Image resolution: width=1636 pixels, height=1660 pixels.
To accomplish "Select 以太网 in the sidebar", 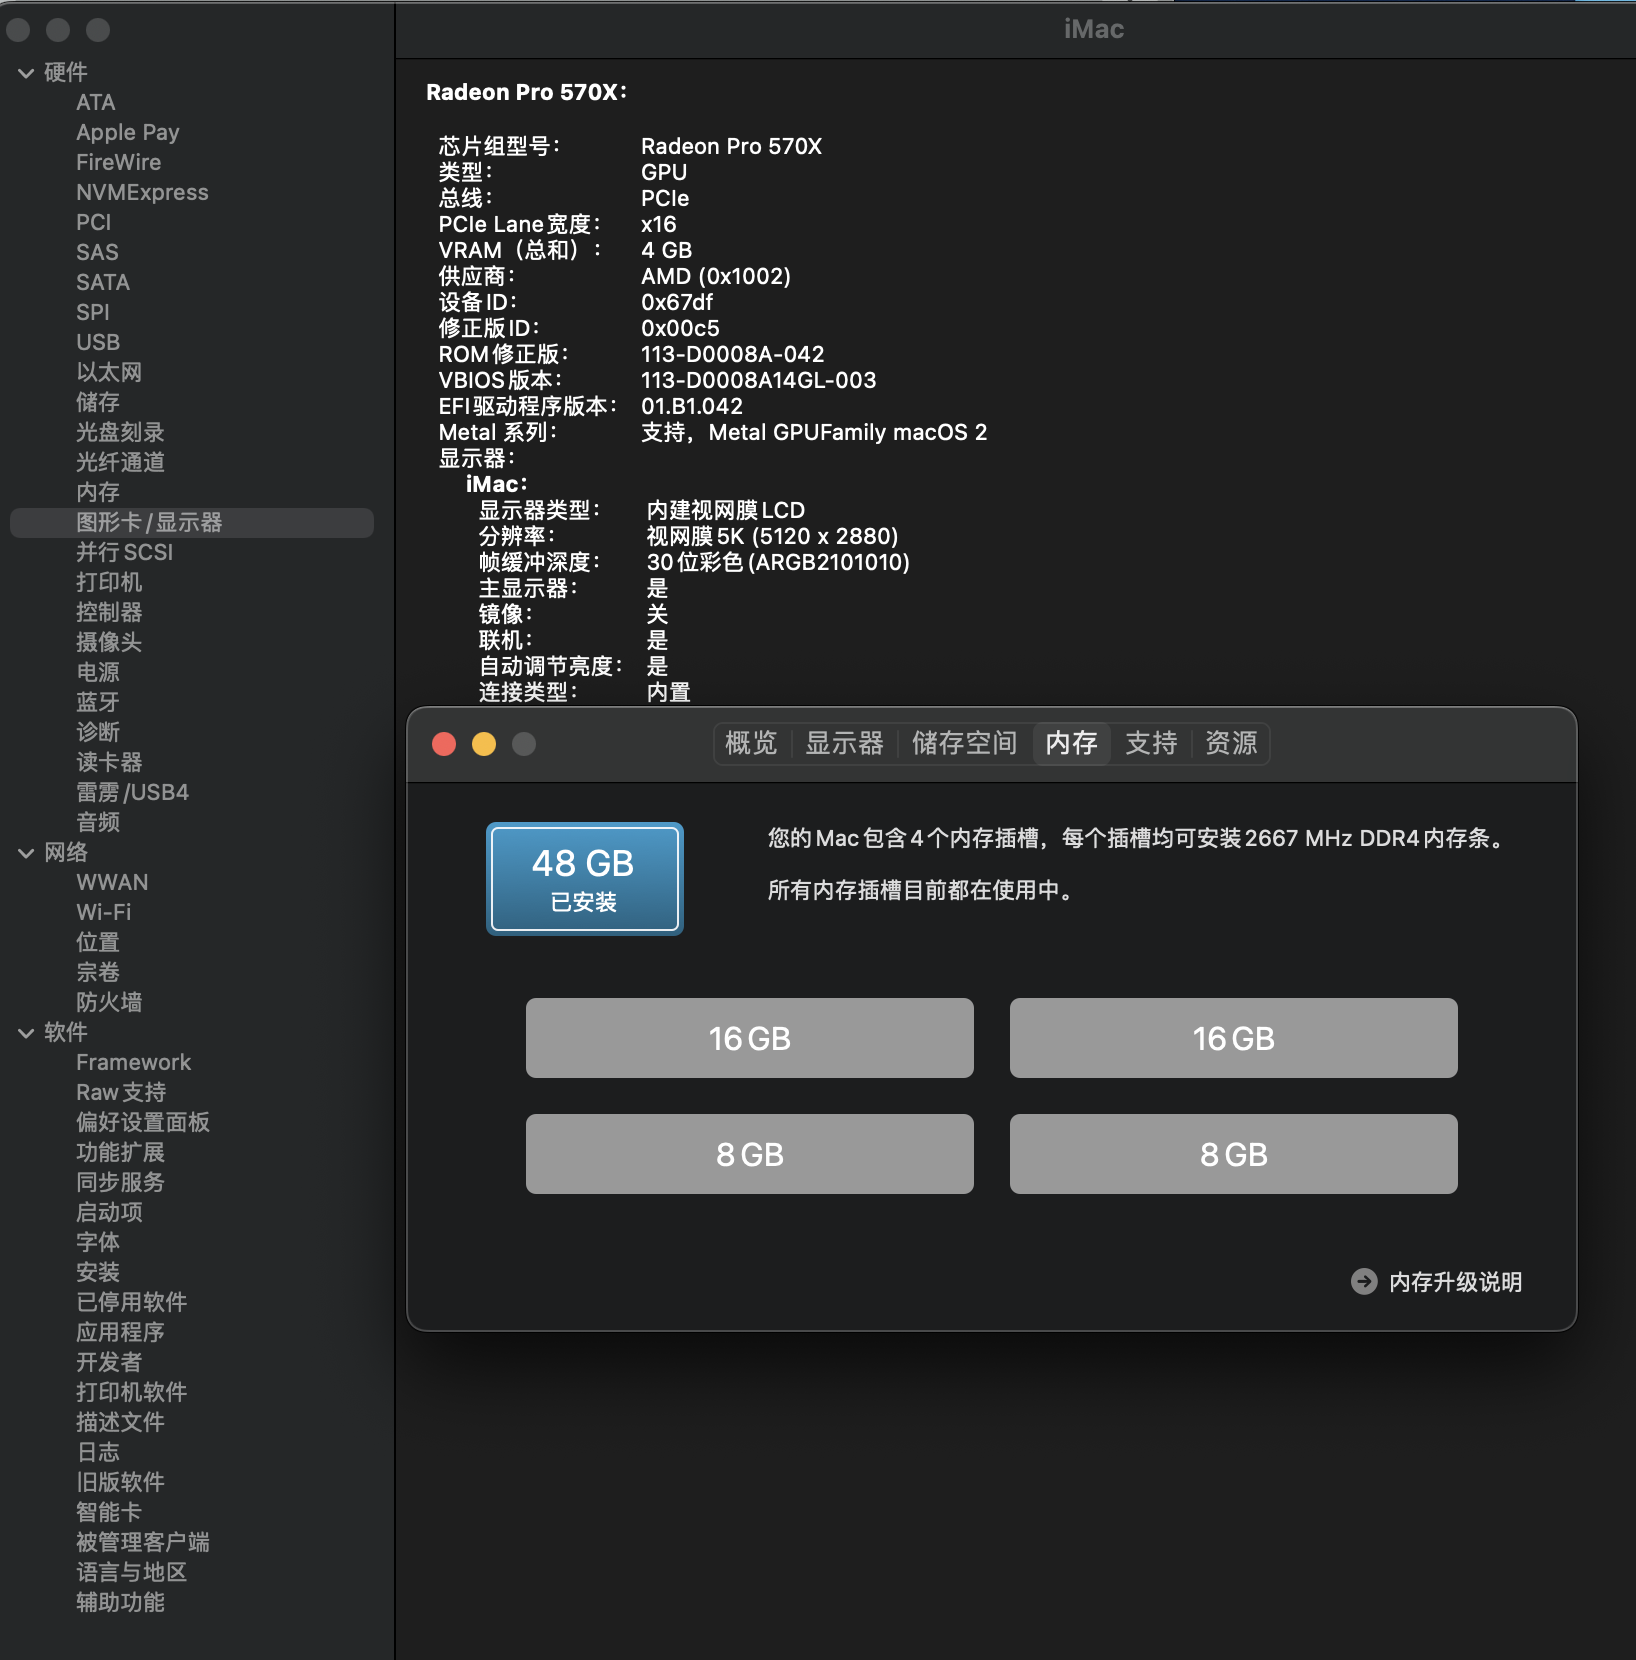I will [x=109, y=372].
